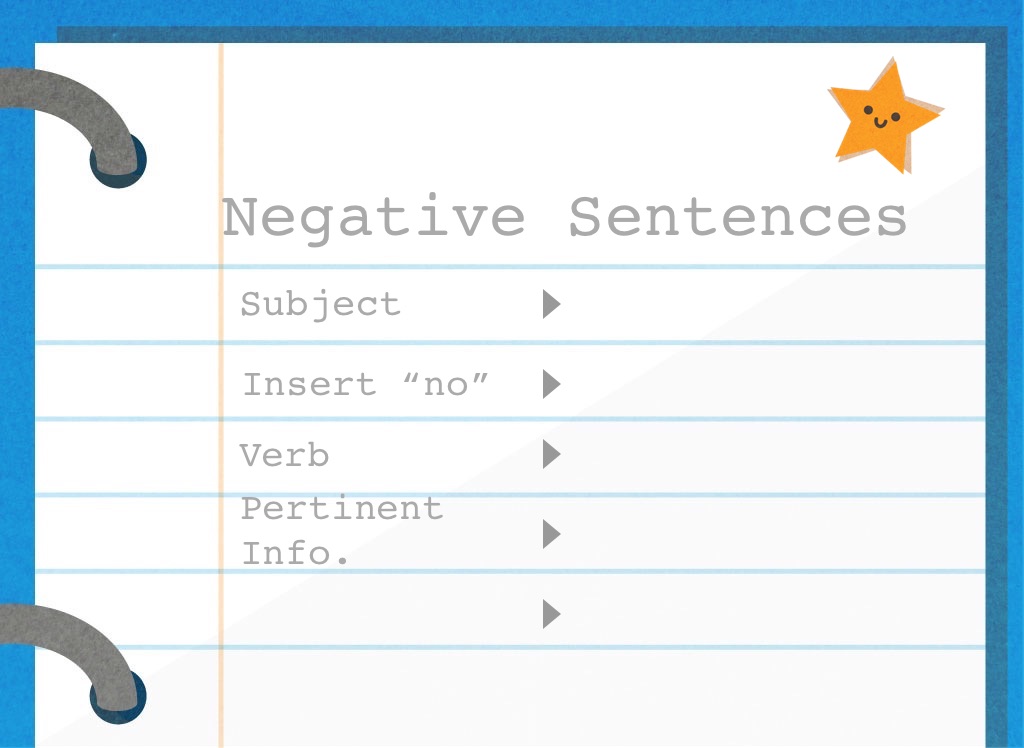Click the arrow on the unlabeled bottom row
The width and height of the screenshot is (1024, 748).
click(551, 614)
